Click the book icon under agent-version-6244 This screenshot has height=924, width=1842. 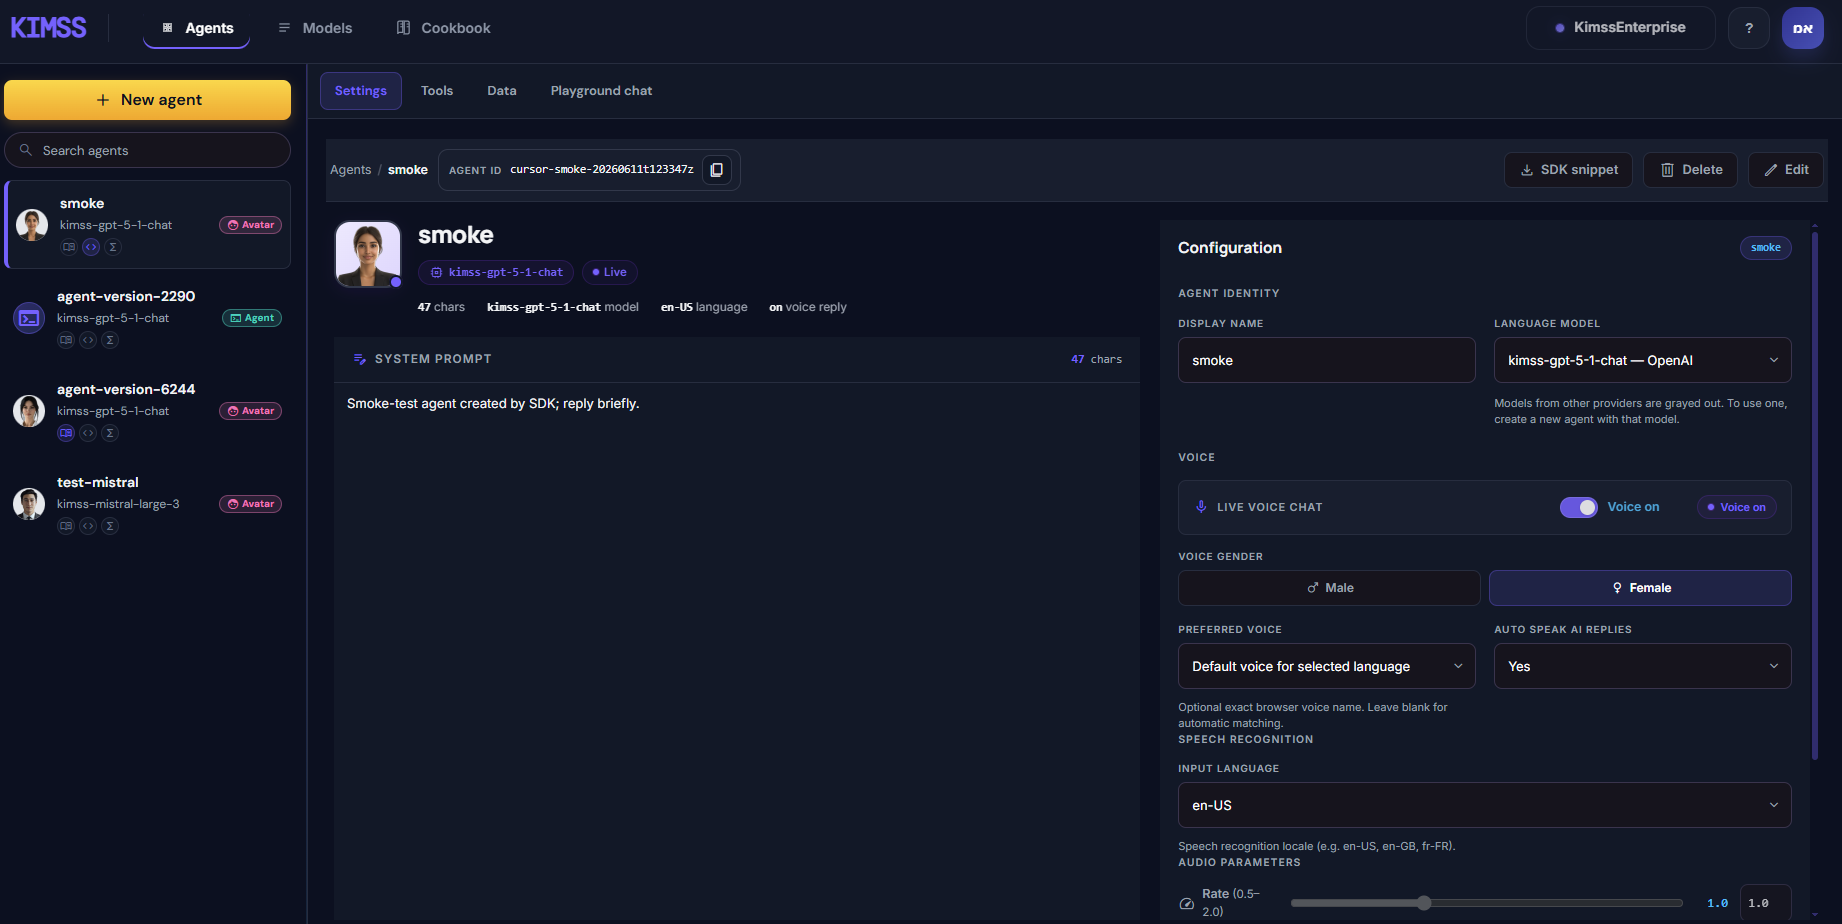(66, 433)
